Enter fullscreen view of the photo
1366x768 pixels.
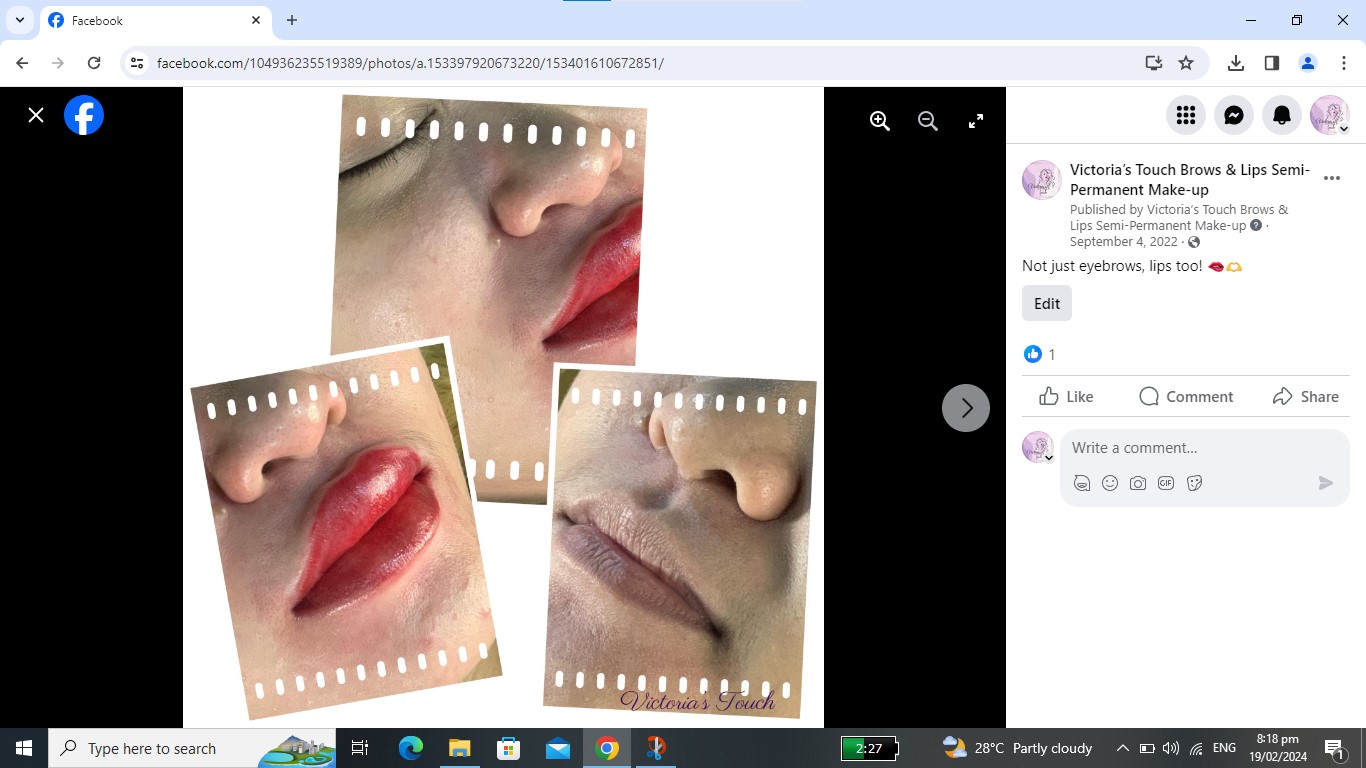click(x=975, y=120)
